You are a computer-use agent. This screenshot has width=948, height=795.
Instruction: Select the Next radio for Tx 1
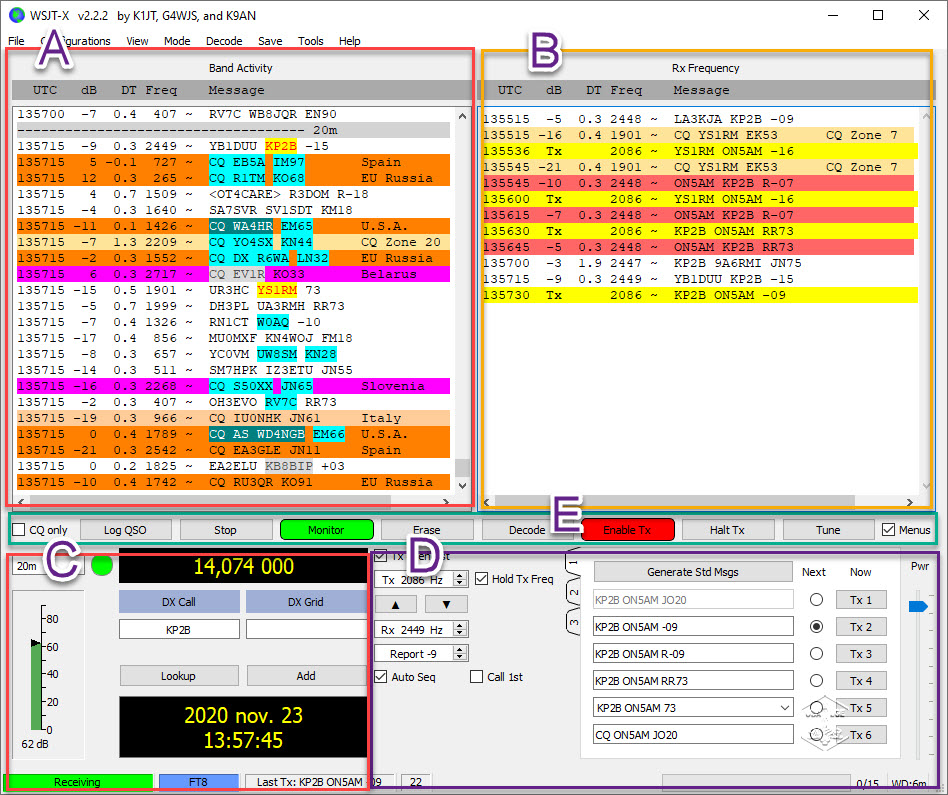coord(816,600)
